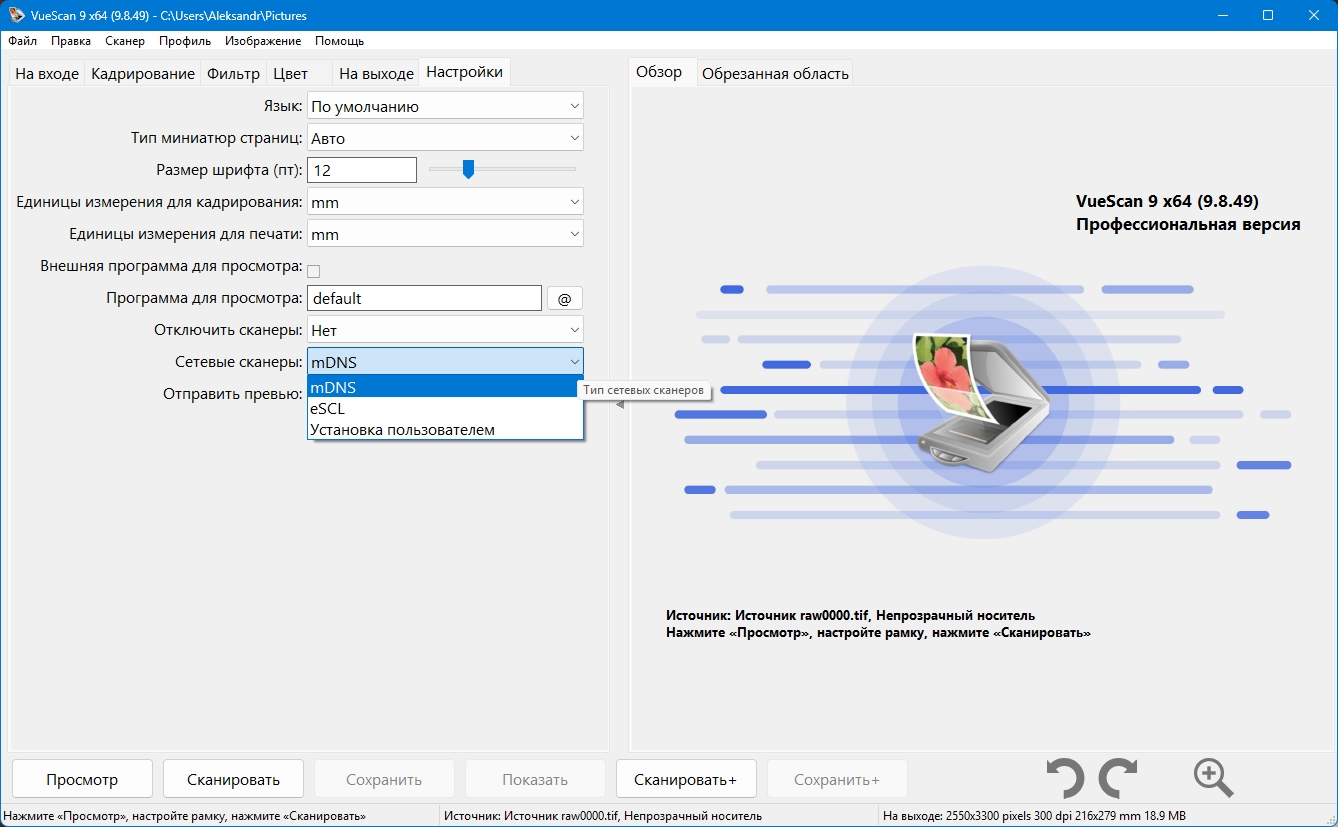
Task: Select mDNS in the dropdown list
Action: (x=445, y=387)
